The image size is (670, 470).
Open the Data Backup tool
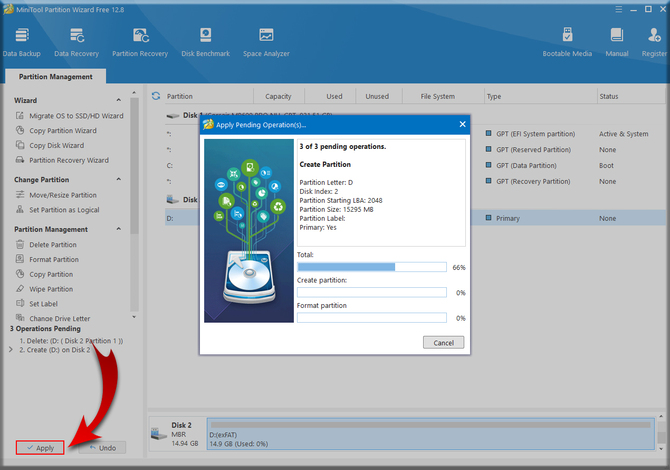click(22, 42)
